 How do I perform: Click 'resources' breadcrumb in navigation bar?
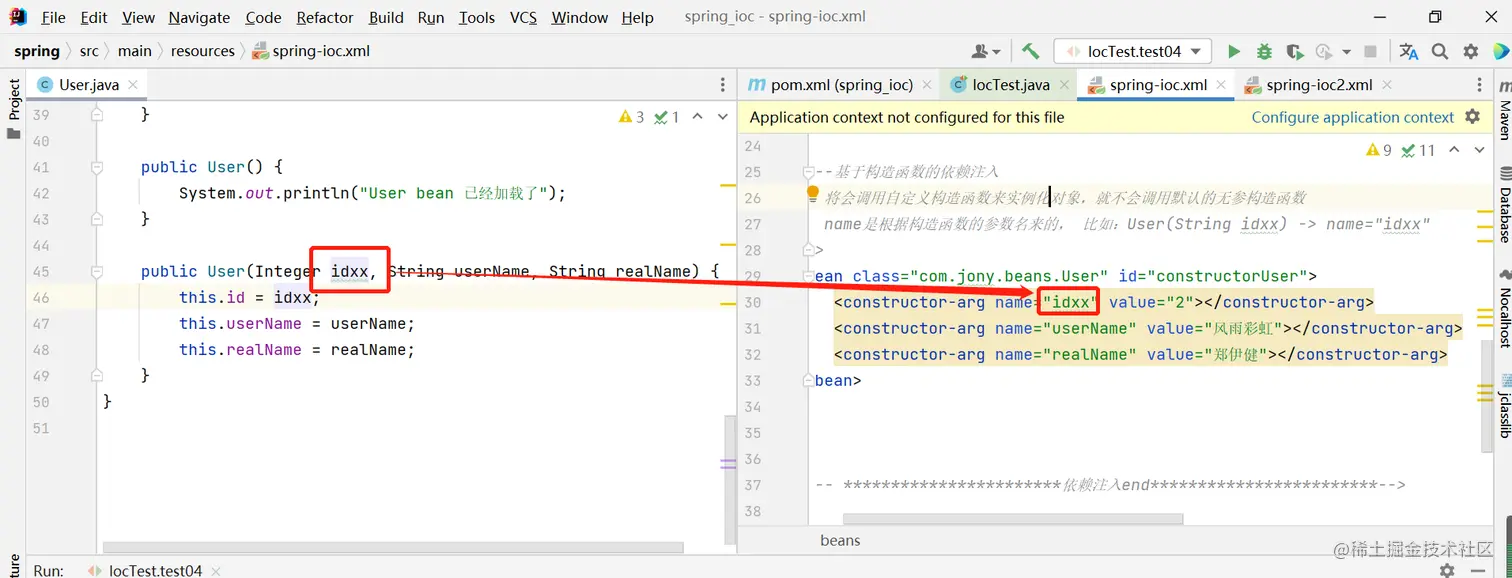(x=202, y=51)
